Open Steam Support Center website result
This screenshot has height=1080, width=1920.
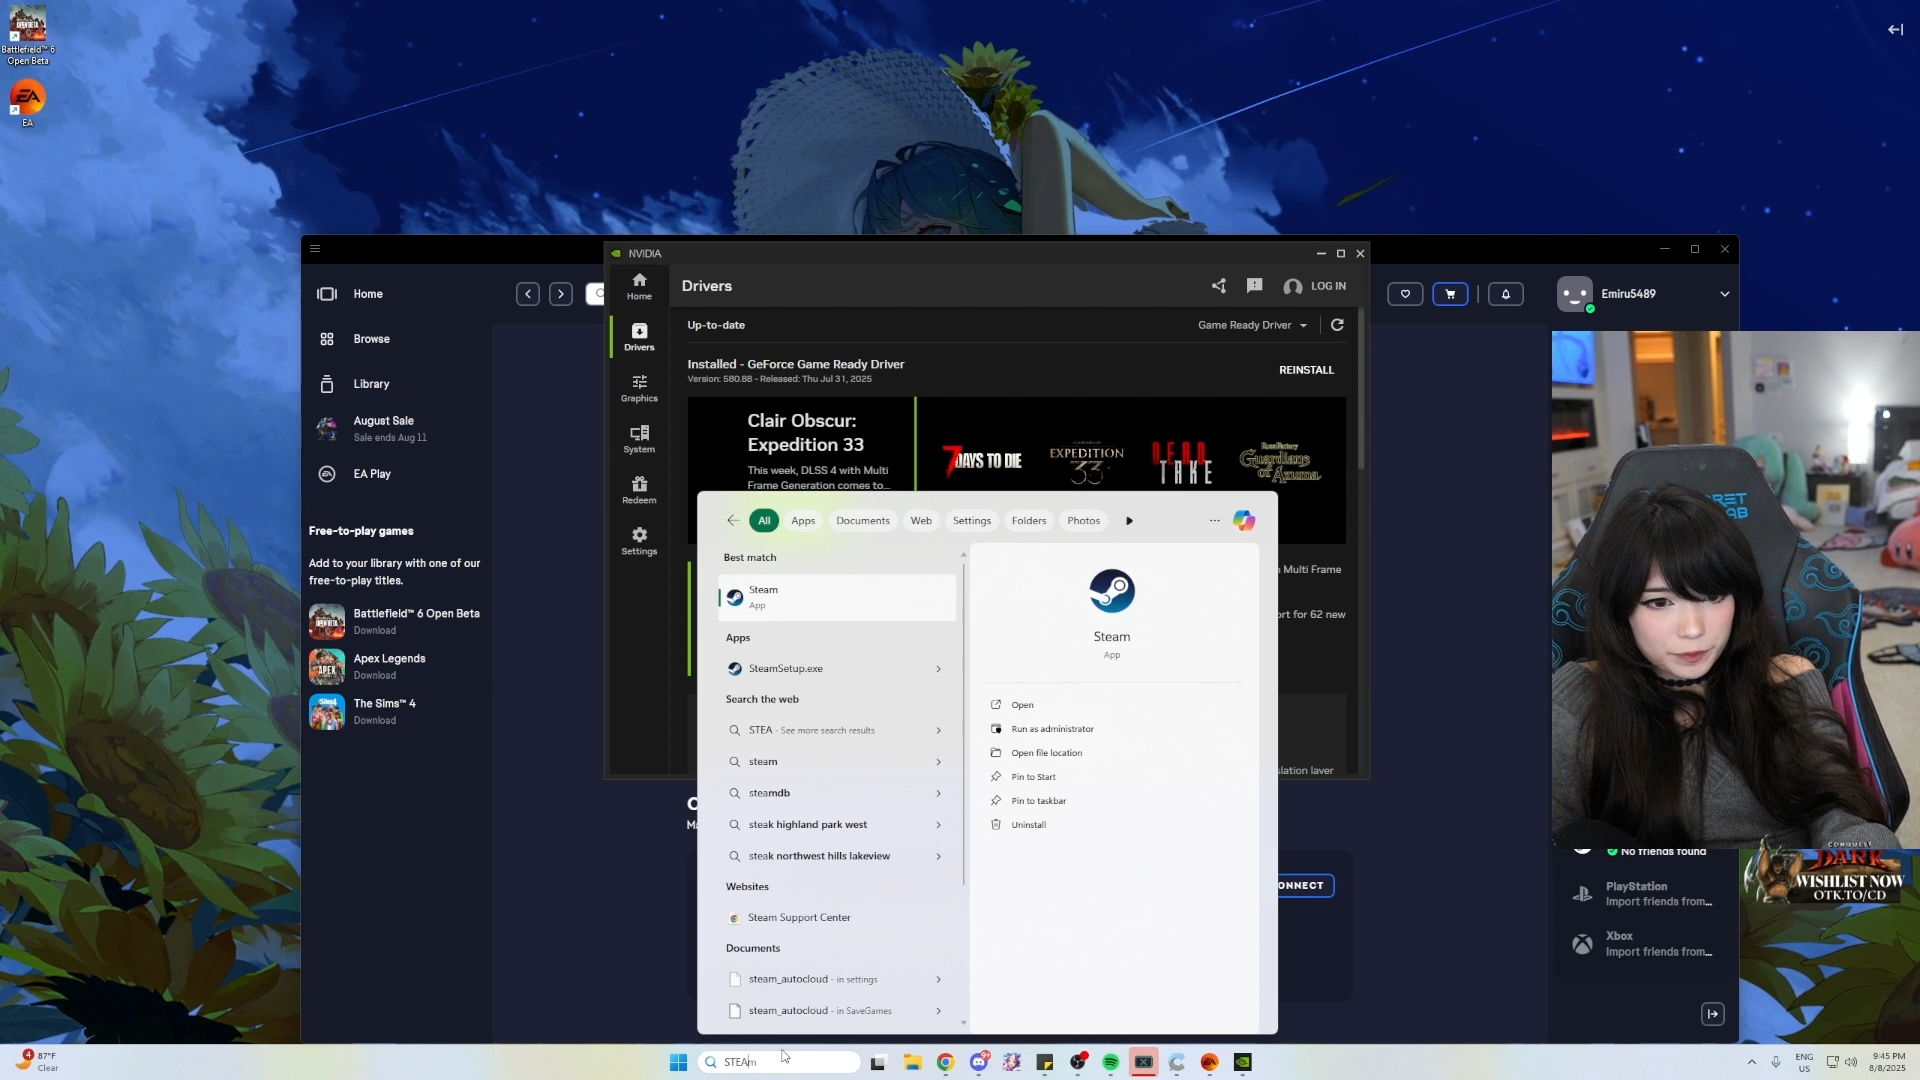[837, 918]
